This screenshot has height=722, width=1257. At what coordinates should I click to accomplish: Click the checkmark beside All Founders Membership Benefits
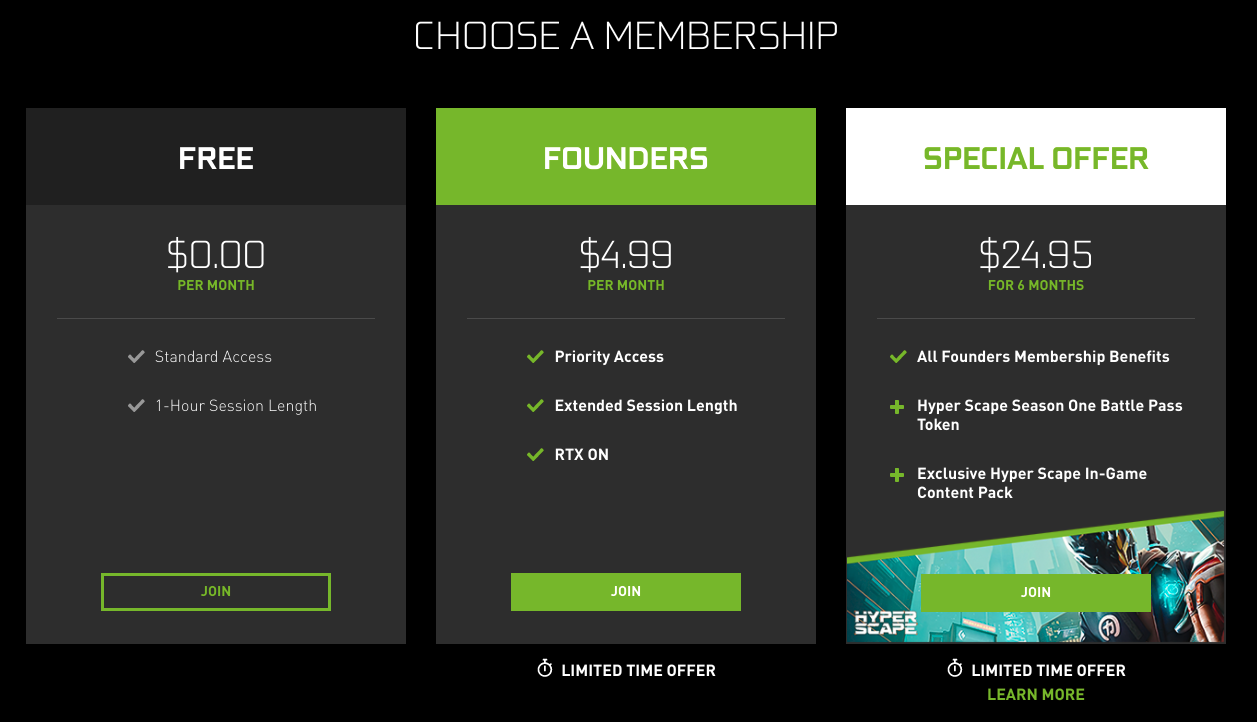pos(896,356)
